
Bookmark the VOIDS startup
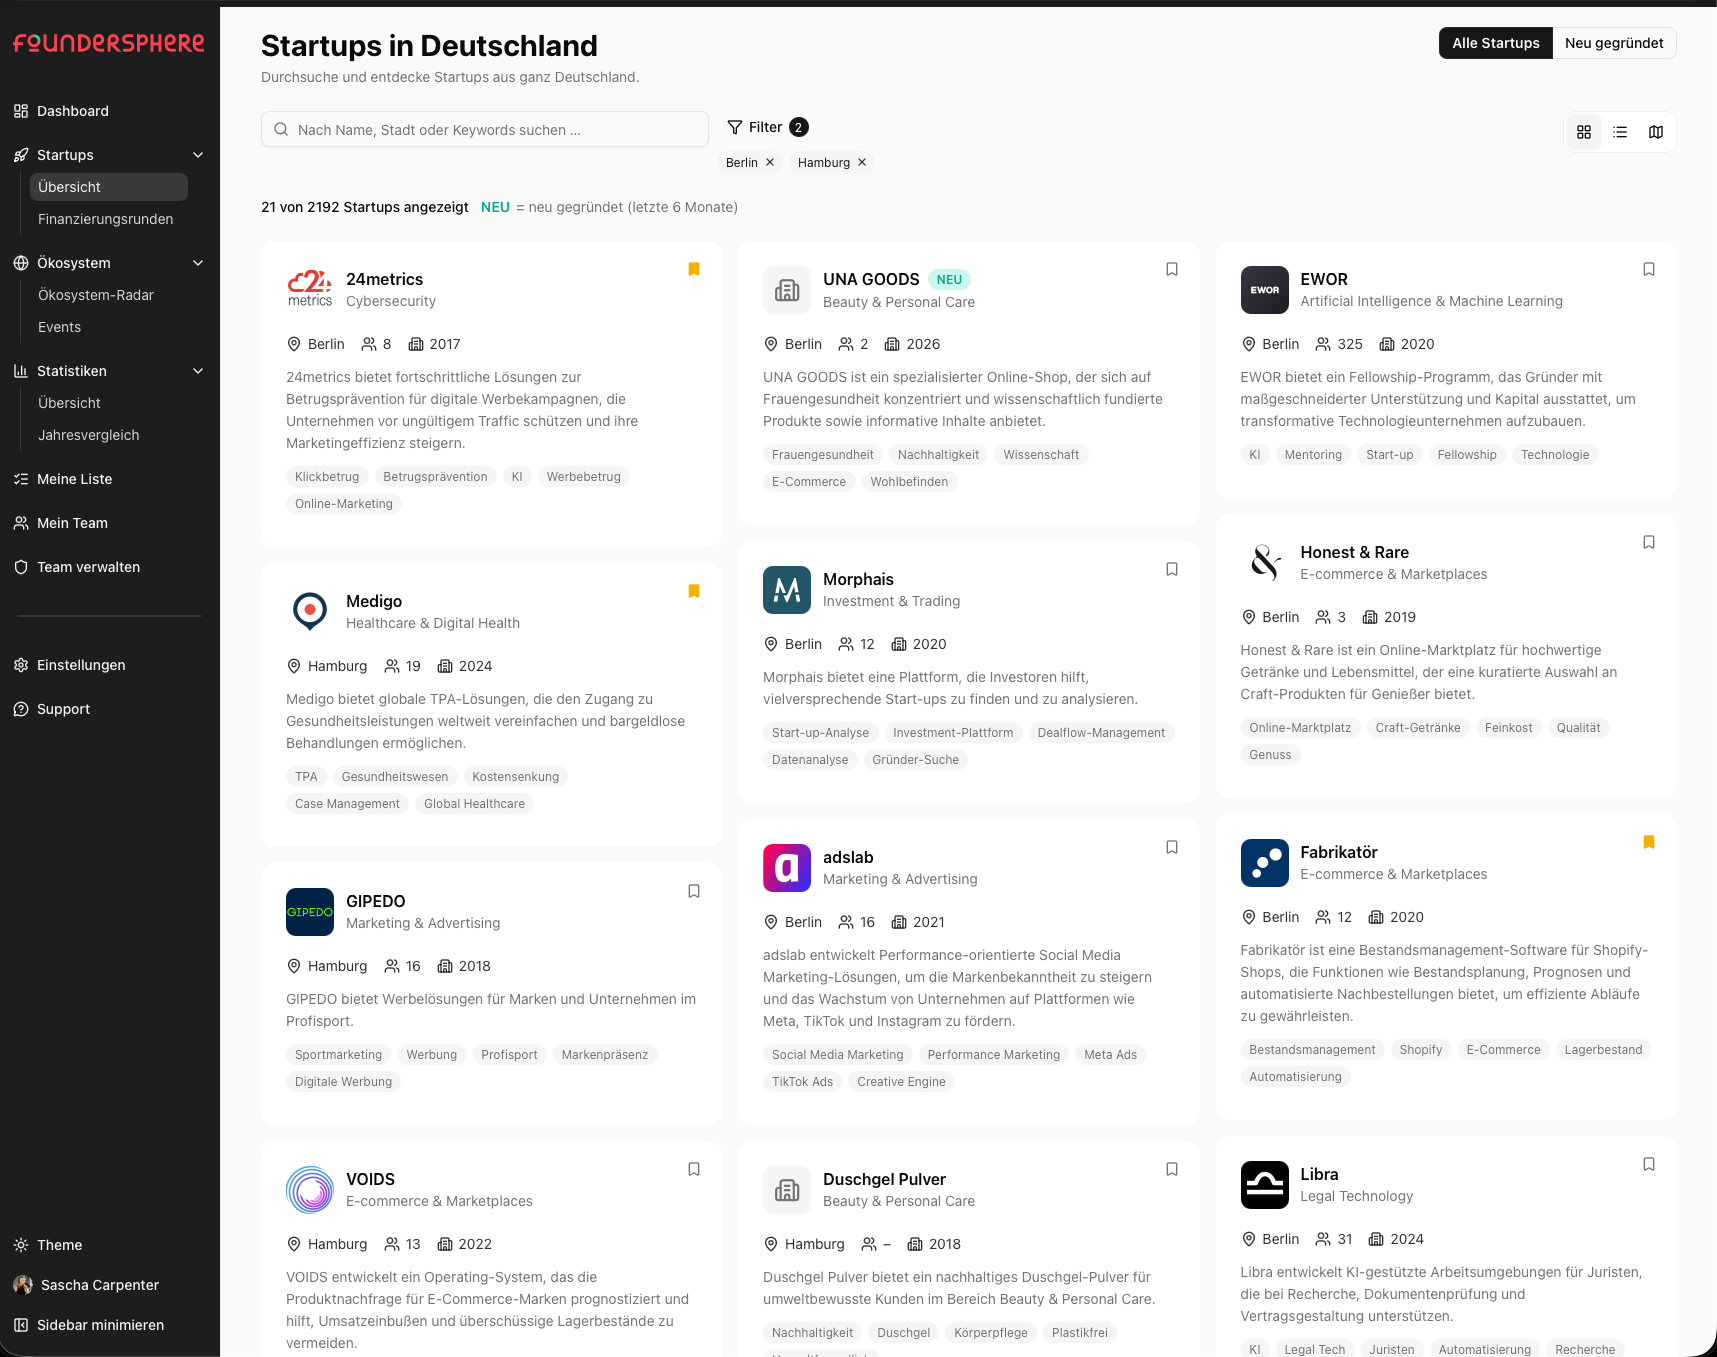(694, 1169)
